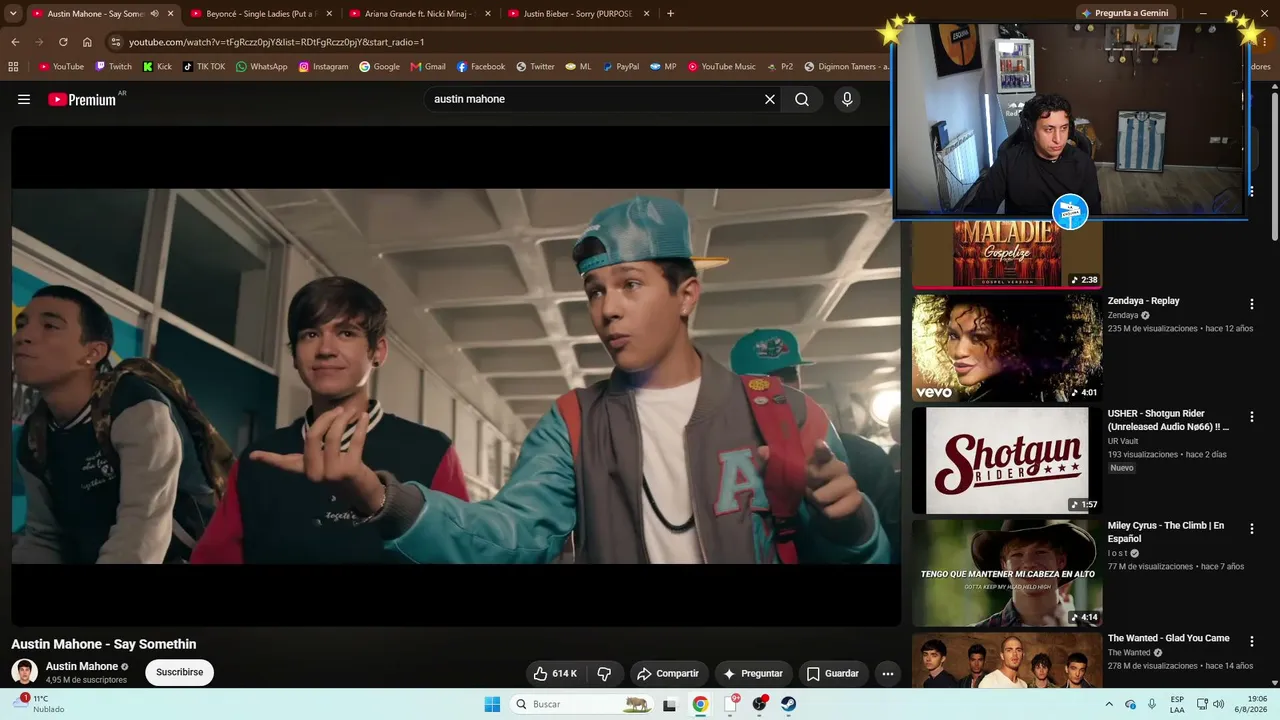Open the Digimon Tamers bookmark

click(x=846, y=67)
